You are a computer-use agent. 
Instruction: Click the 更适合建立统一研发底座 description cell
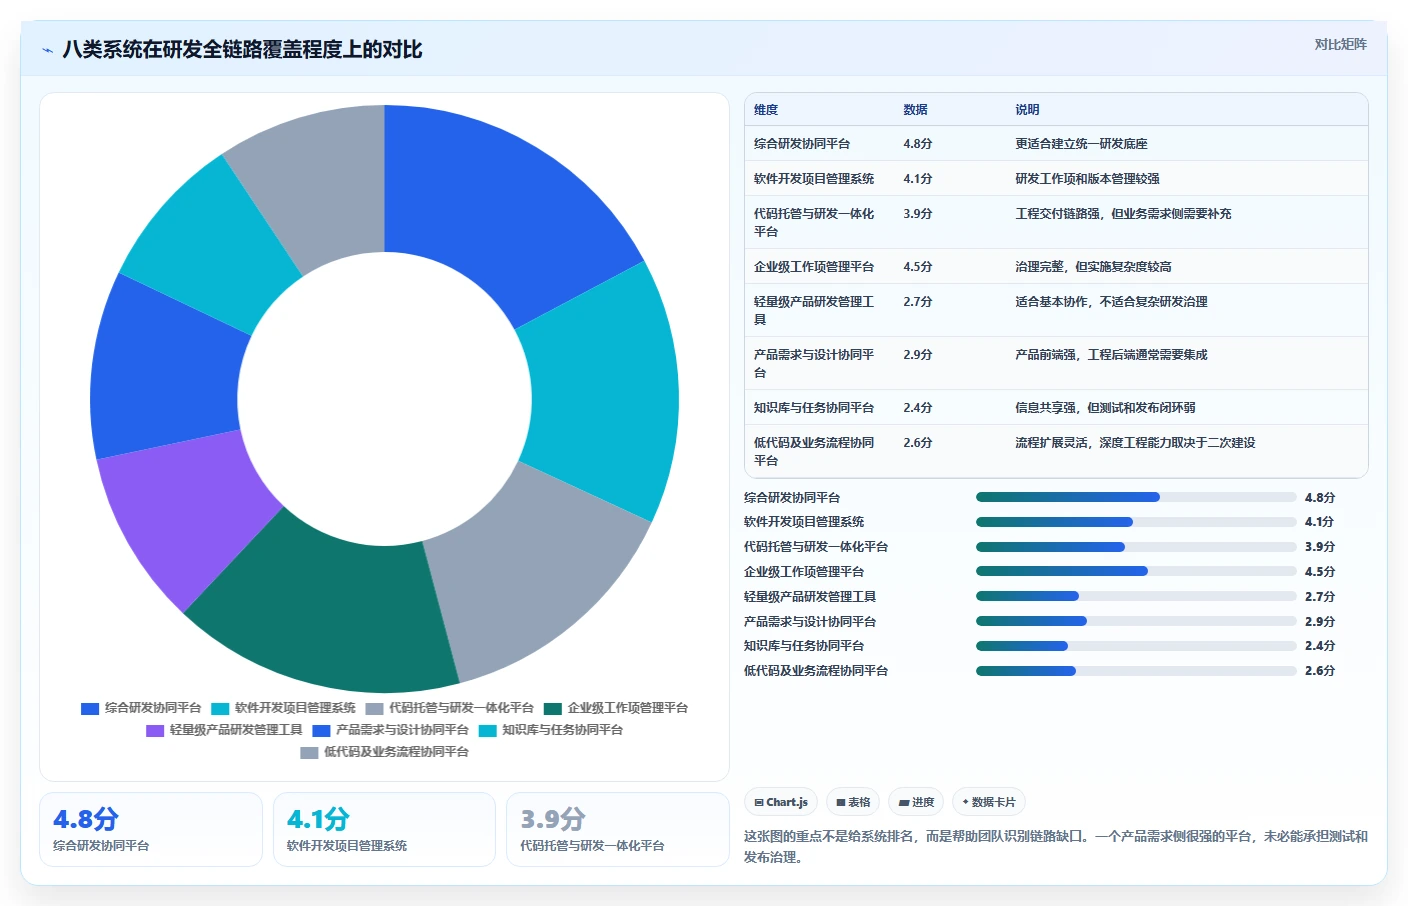(x=1081, y=144)
